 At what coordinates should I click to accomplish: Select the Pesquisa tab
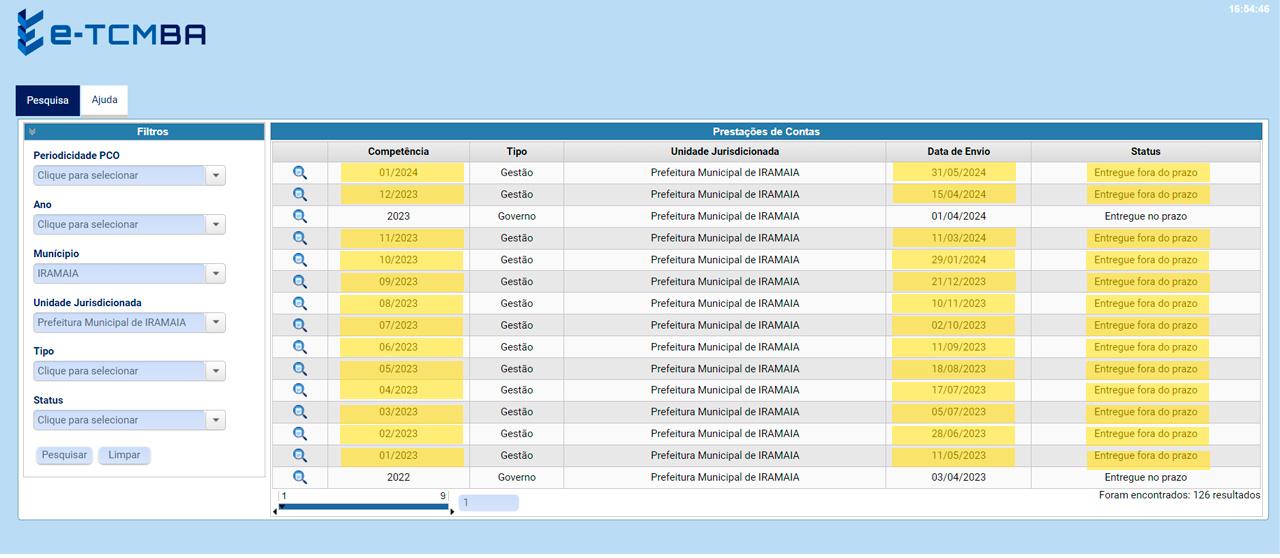tap(47, 100)
